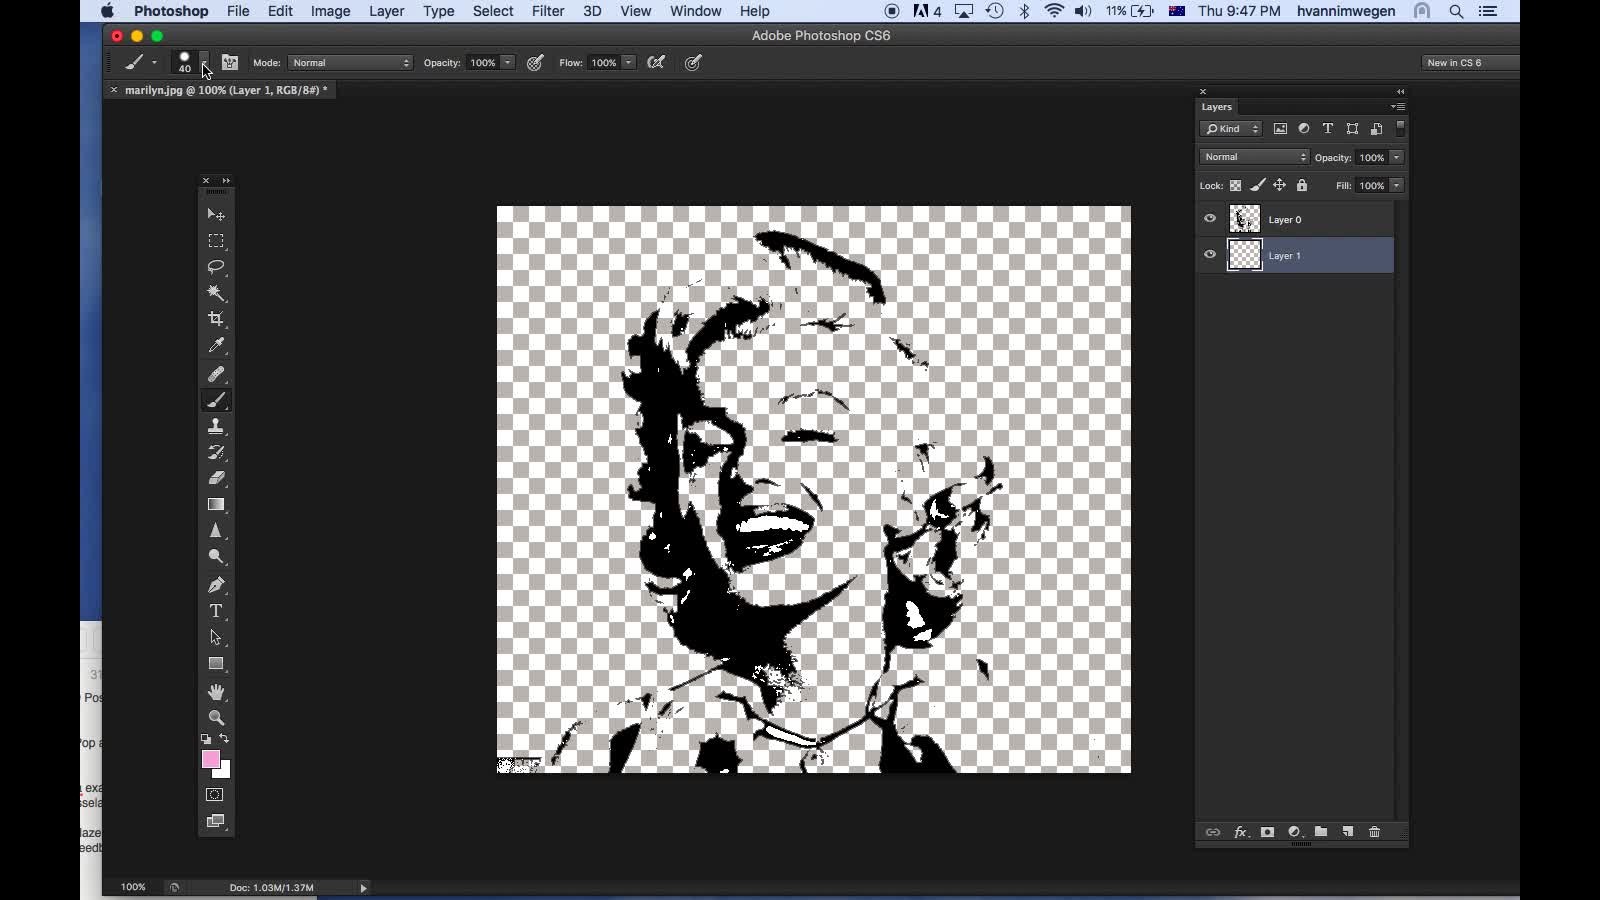Select the Healing Brush tool
This screenshot has height=900, width=1600.
coord(216,374)
